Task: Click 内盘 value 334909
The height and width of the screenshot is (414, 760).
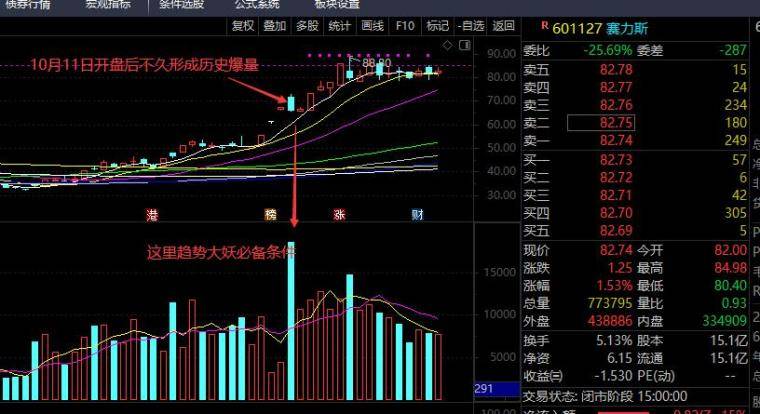Action: pos(725,321)
